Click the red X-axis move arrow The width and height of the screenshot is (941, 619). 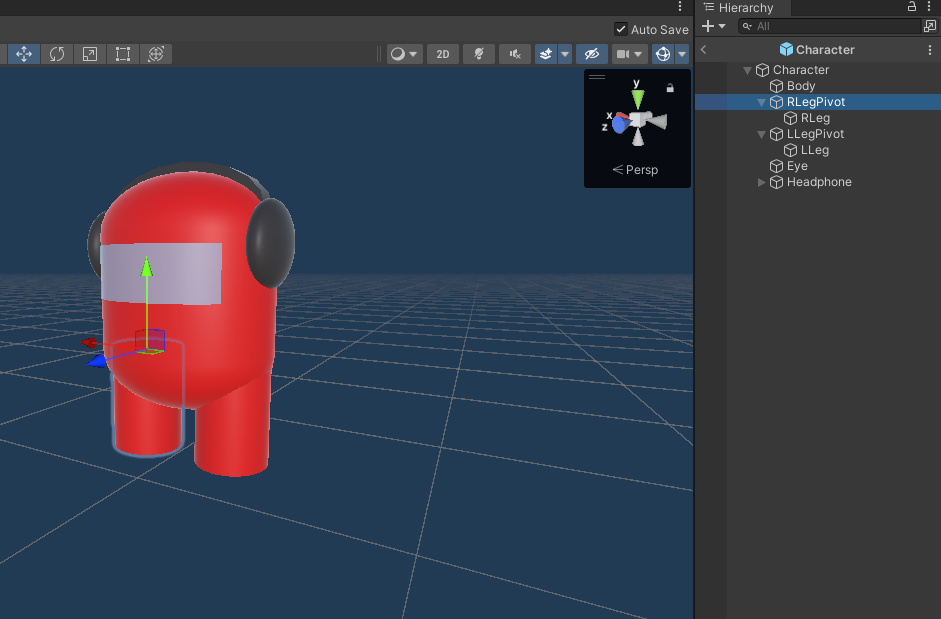[x=89, y=342]
